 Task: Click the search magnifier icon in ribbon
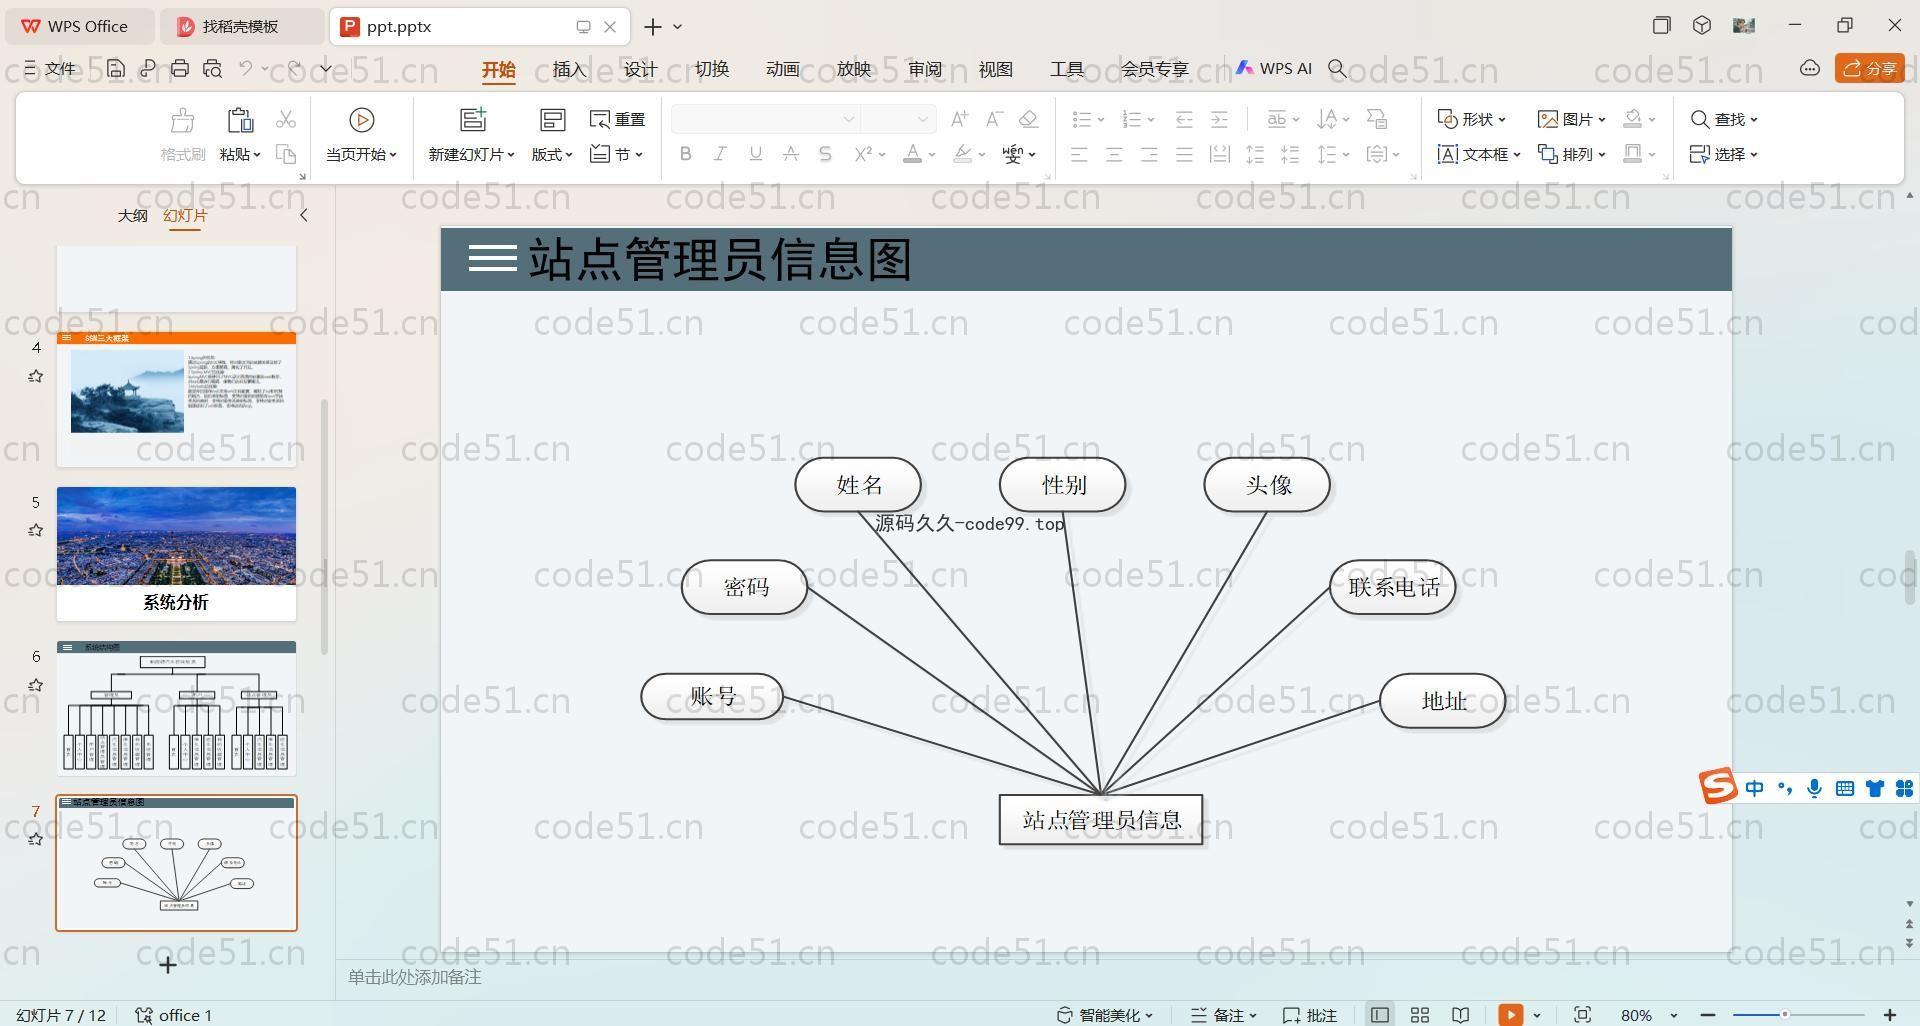(1337, 68)
